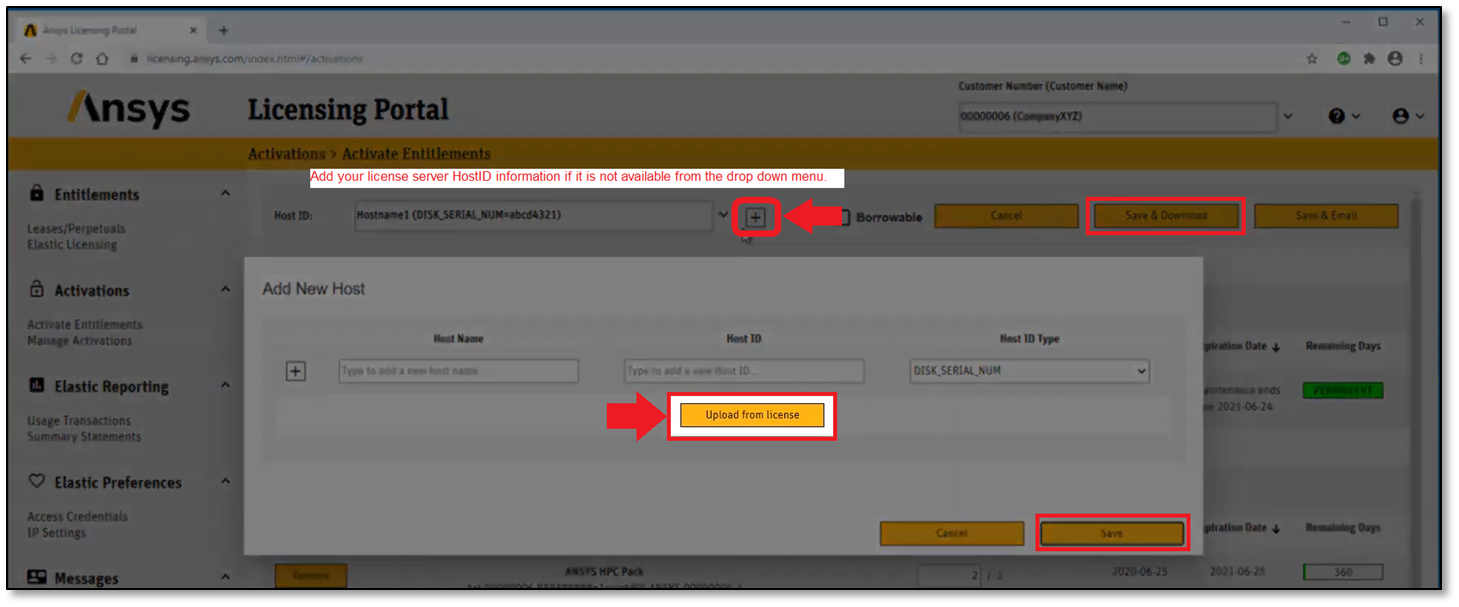Open Usage Transactions in sidebar
Screen dimensions: 1459x607
[79, 421]
